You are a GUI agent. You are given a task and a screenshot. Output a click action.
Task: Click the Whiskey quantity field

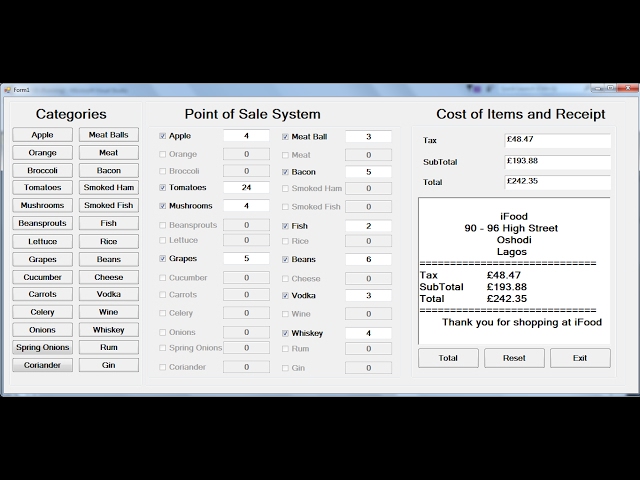click(x=369, y=333)
